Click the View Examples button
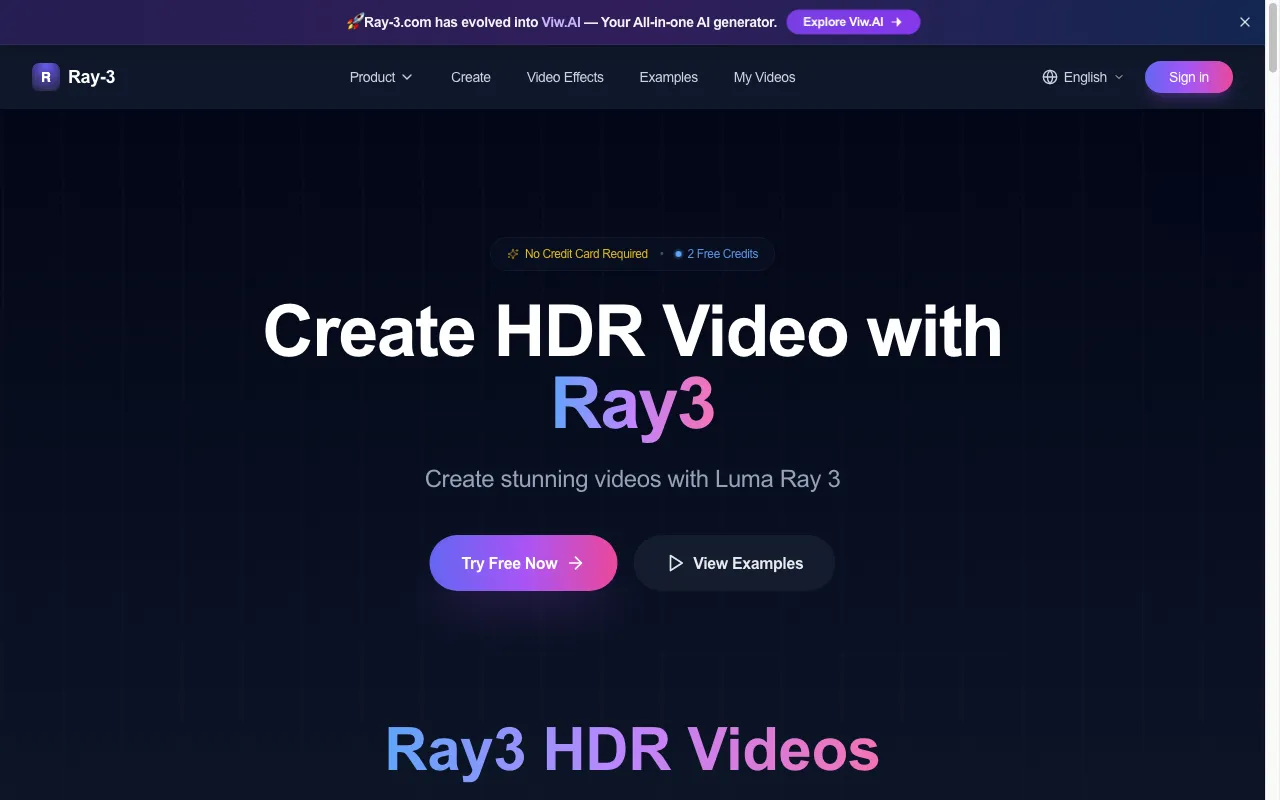Viewport: 1280px width, 800px height. 734,563
